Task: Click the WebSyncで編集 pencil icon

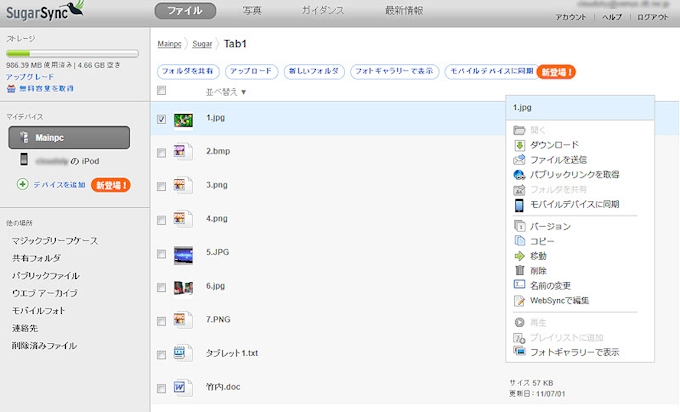Action: point(519,300)
